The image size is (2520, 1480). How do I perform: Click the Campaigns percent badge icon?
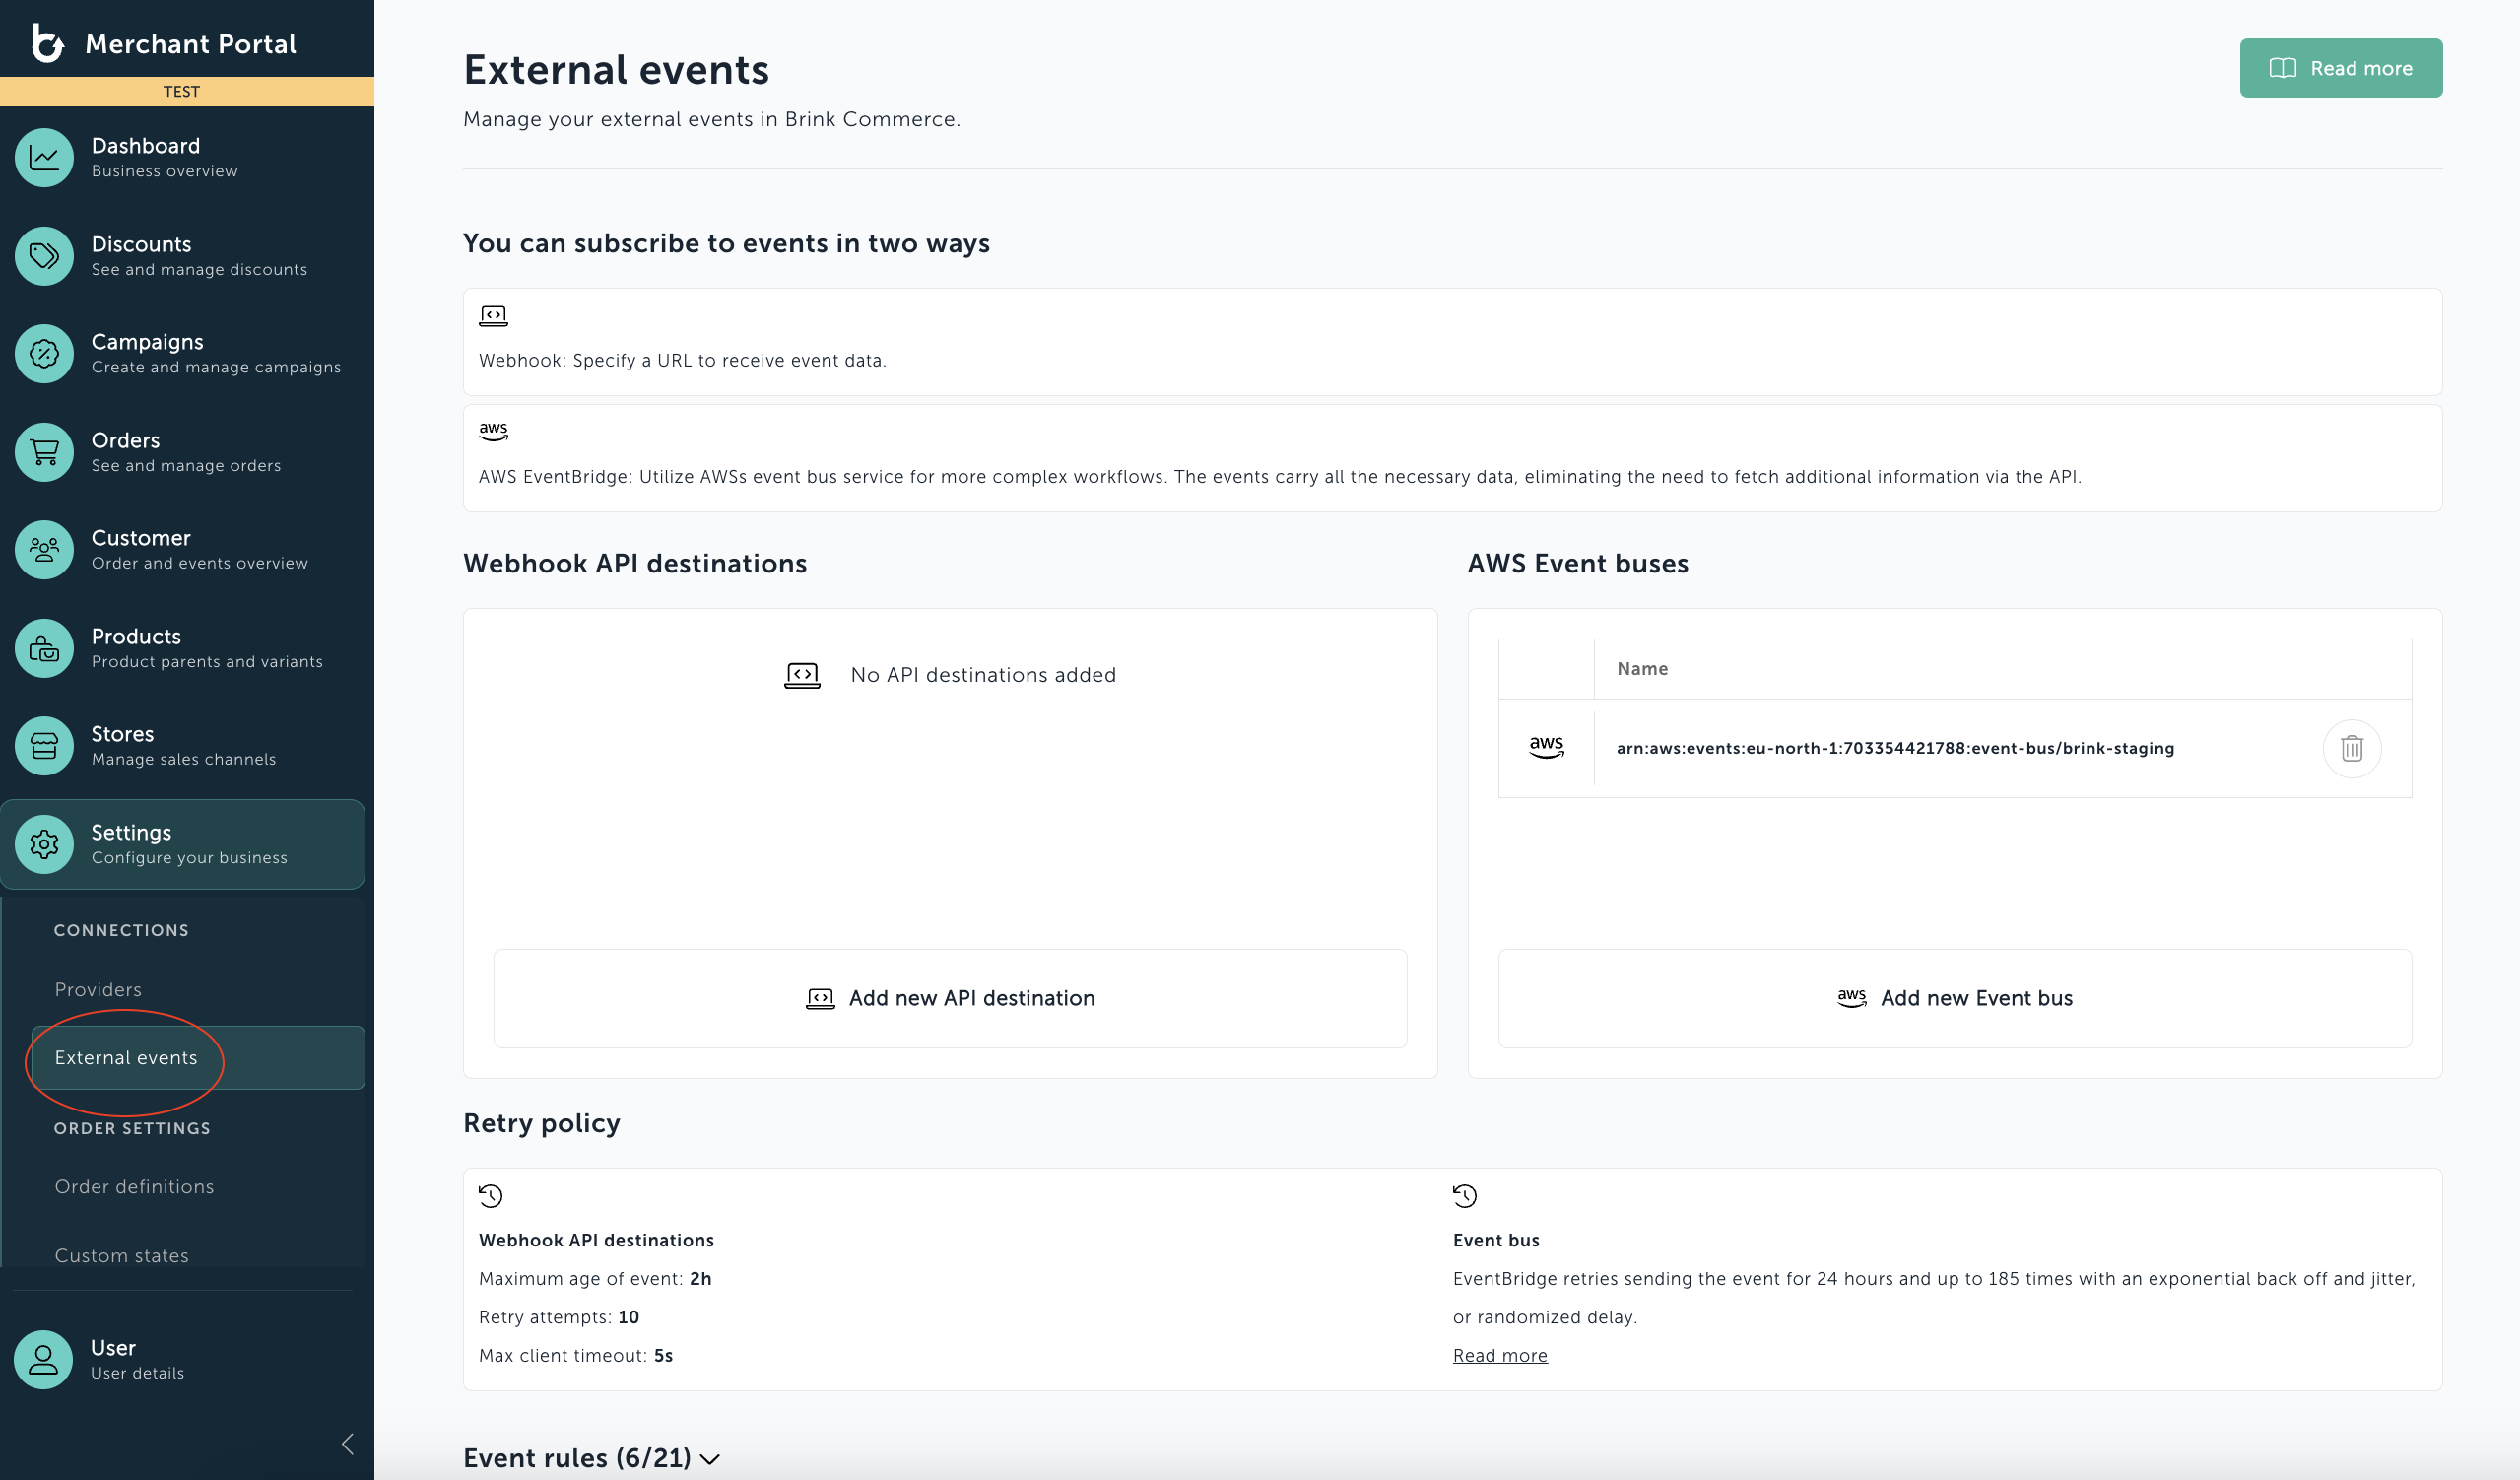coord(44,354)
